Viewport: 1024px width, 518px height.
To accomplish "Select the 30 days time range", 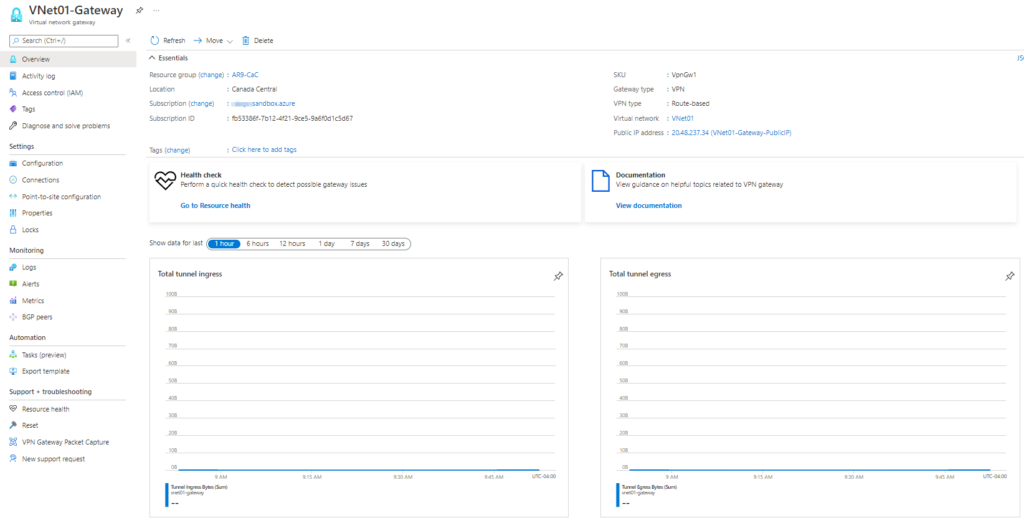I will tap(393, 244).
